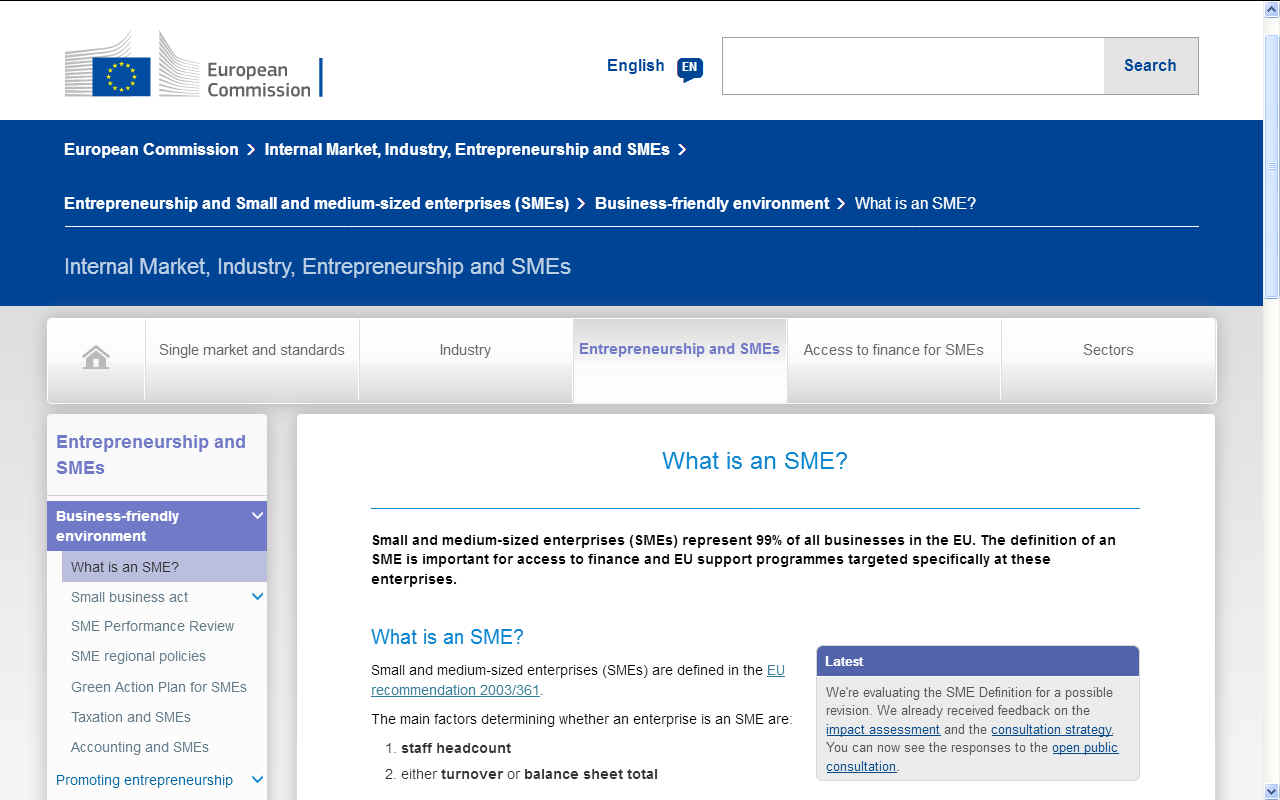
Task: Focus the site search text field
Action: [913, 66]
